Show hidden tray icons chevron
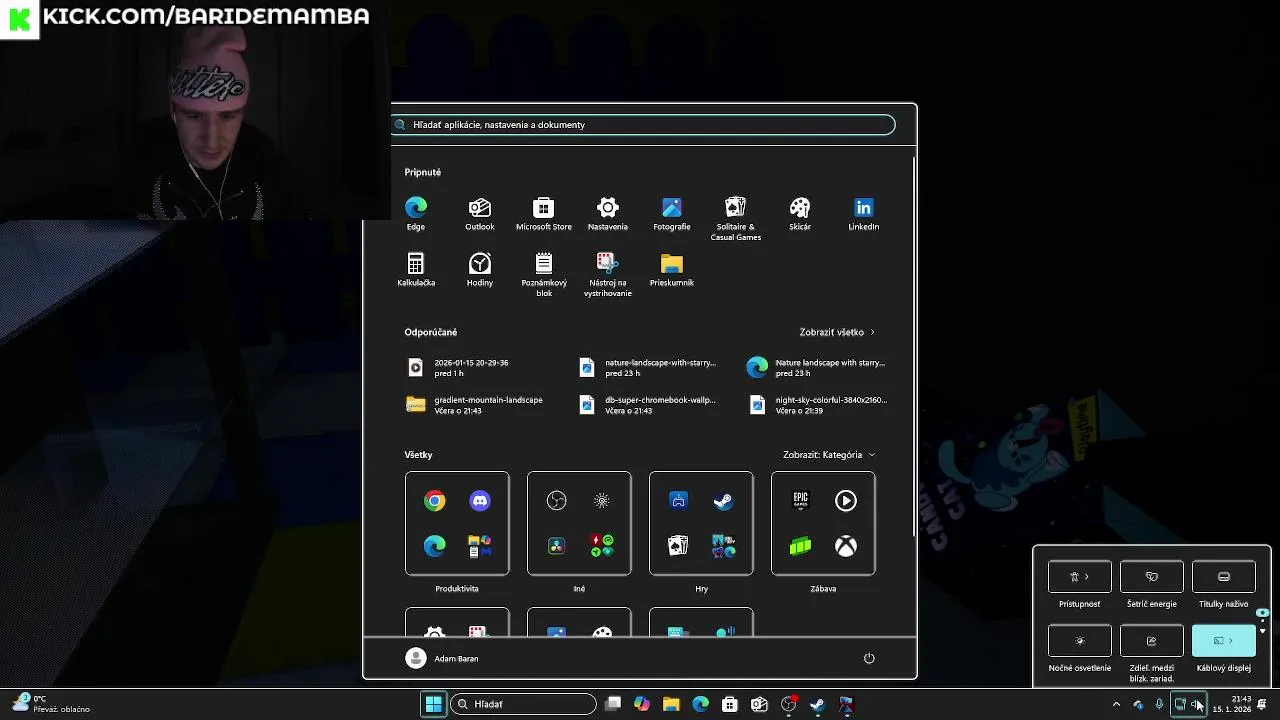 (1116, 704)
